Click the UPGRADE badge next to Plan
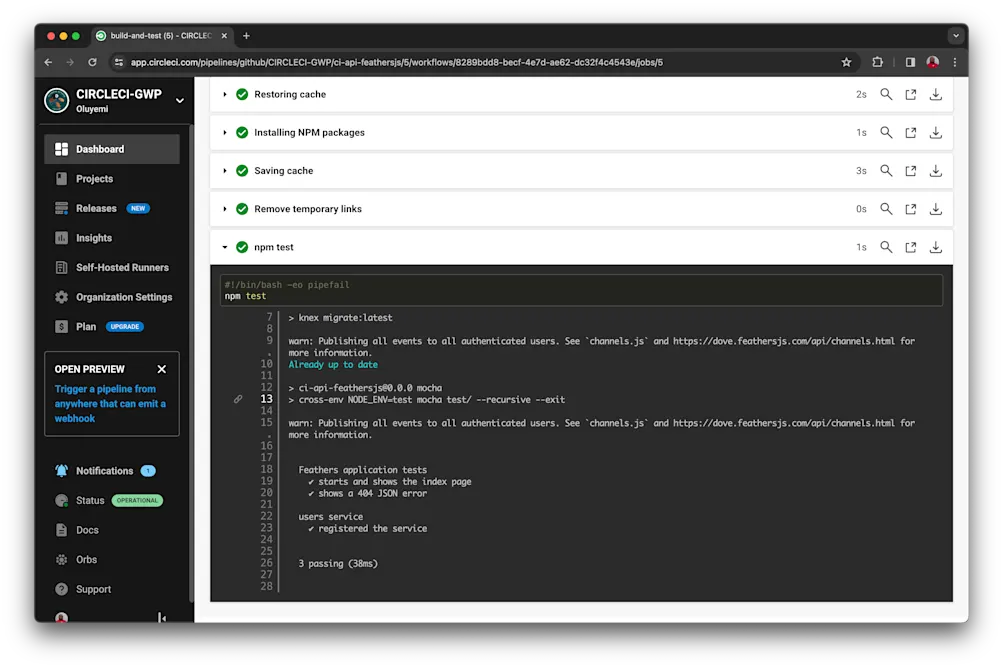The width and height of the screenshot is (1003, 668). point(125,326)
